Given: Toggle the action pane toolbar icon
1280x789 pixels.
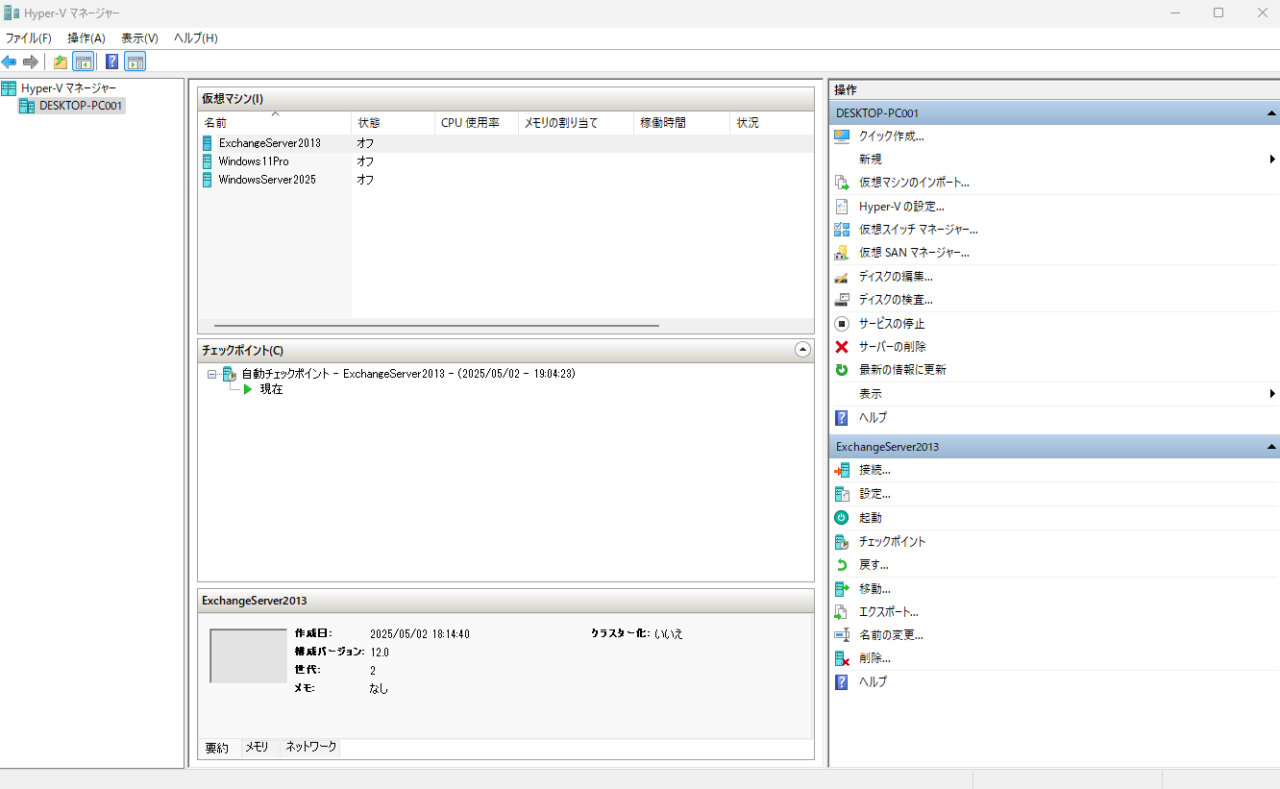Looking at the screenshot, I should tap(135, 62).
